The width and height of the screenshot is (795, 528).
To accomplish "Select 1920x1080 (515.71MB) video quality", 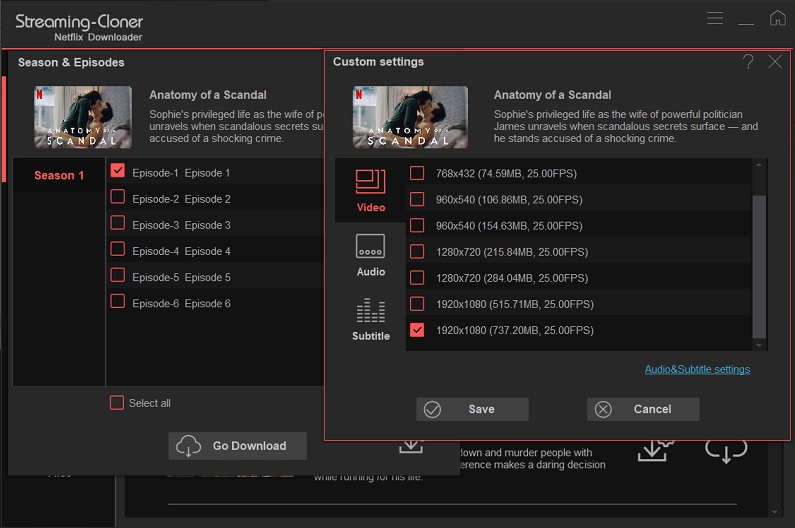I will pos(417,304).
